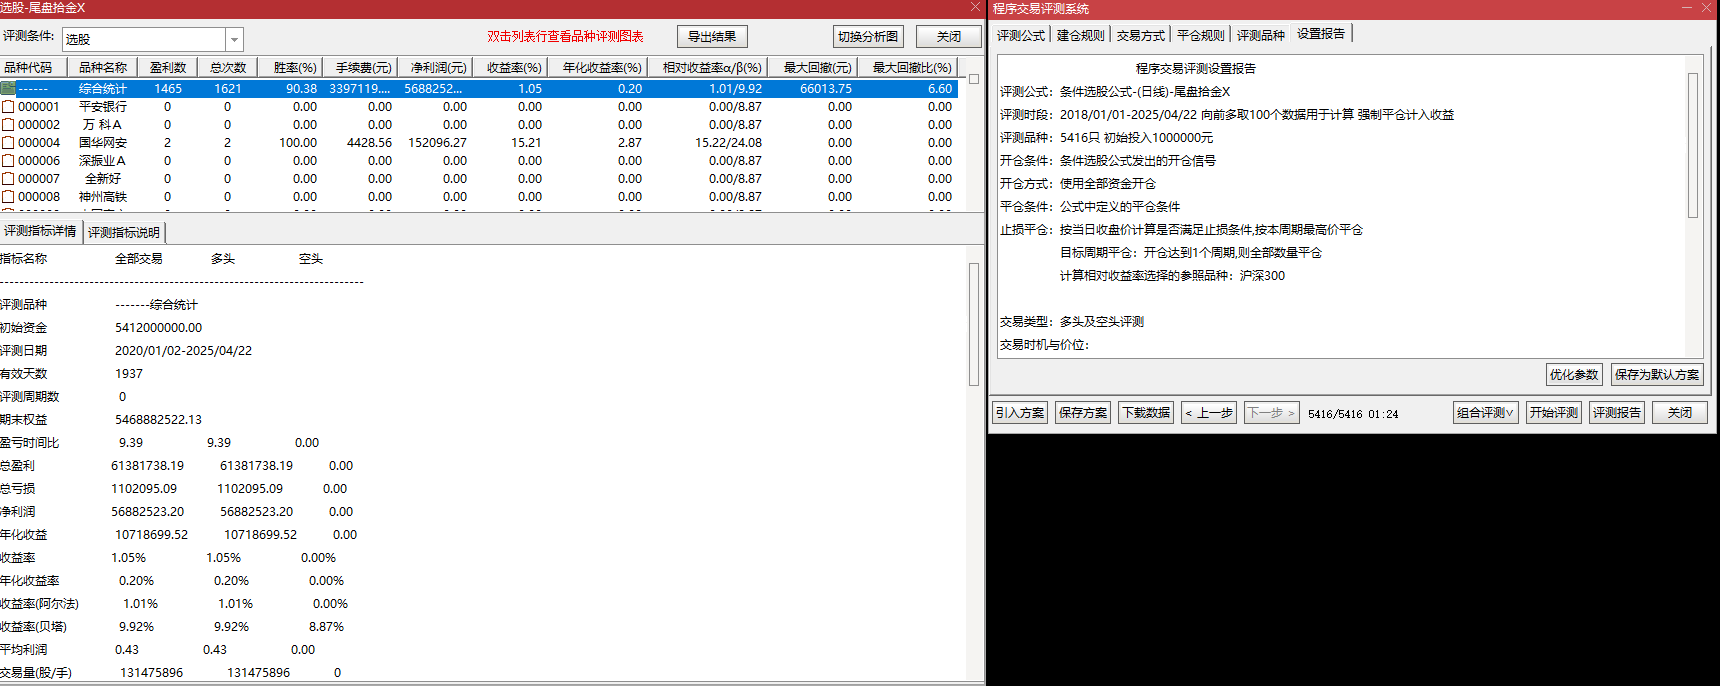Click the 期末权益 5468882522.13 value
The width and height of the screenshot is (1720, 686).
pos(158,420)
